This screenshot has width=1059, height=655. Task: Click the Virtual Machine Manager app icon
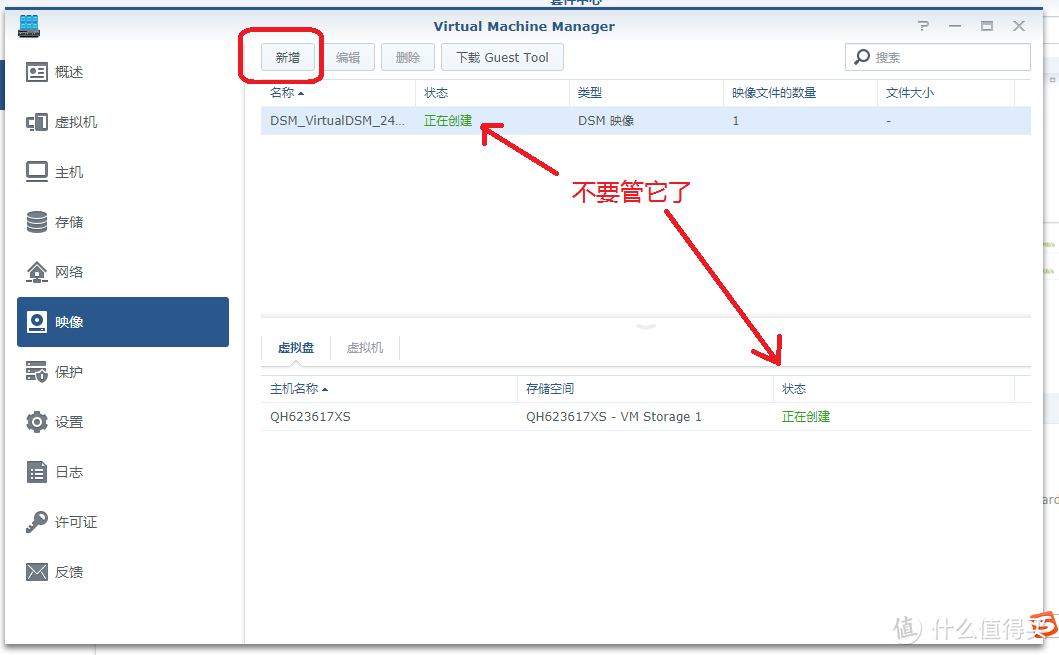click(x=29, y=26)
